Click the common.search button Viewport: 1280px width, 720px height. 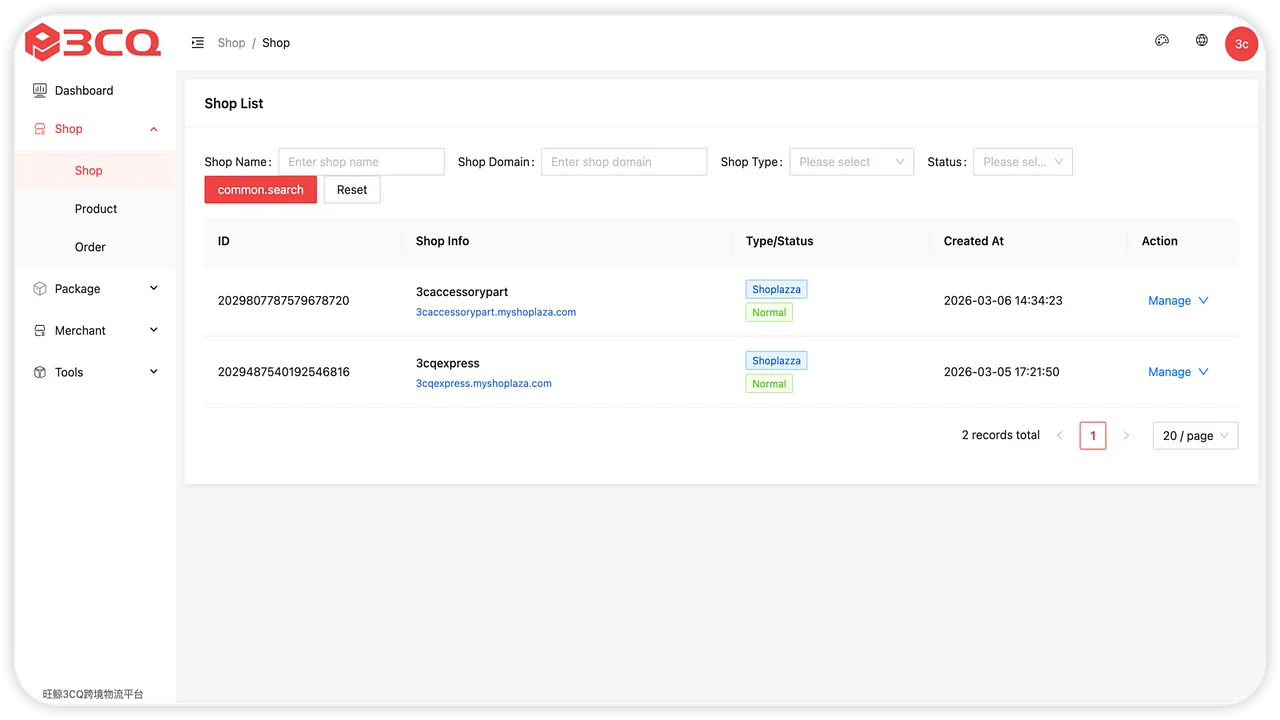(260, 189)
